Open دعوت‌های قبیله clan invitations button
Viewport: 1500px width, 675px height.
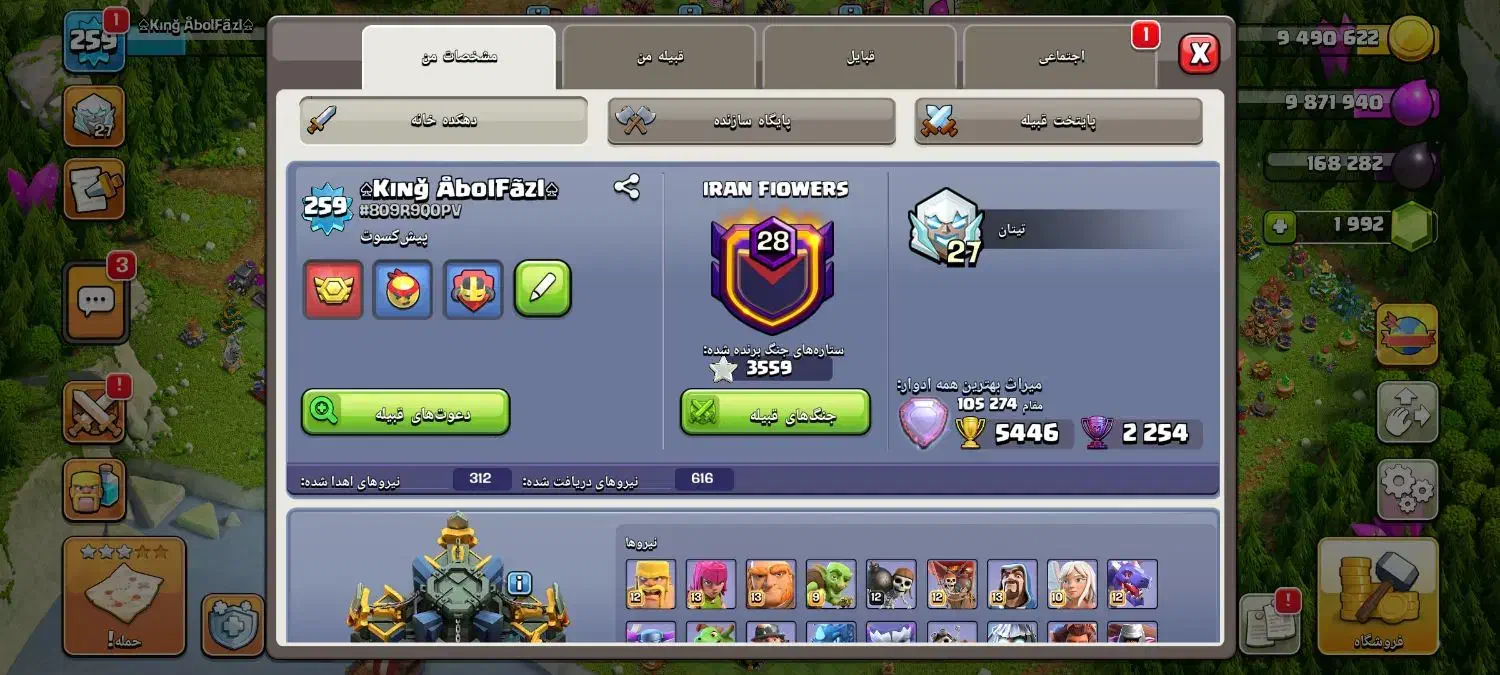(x=406, y=412)
